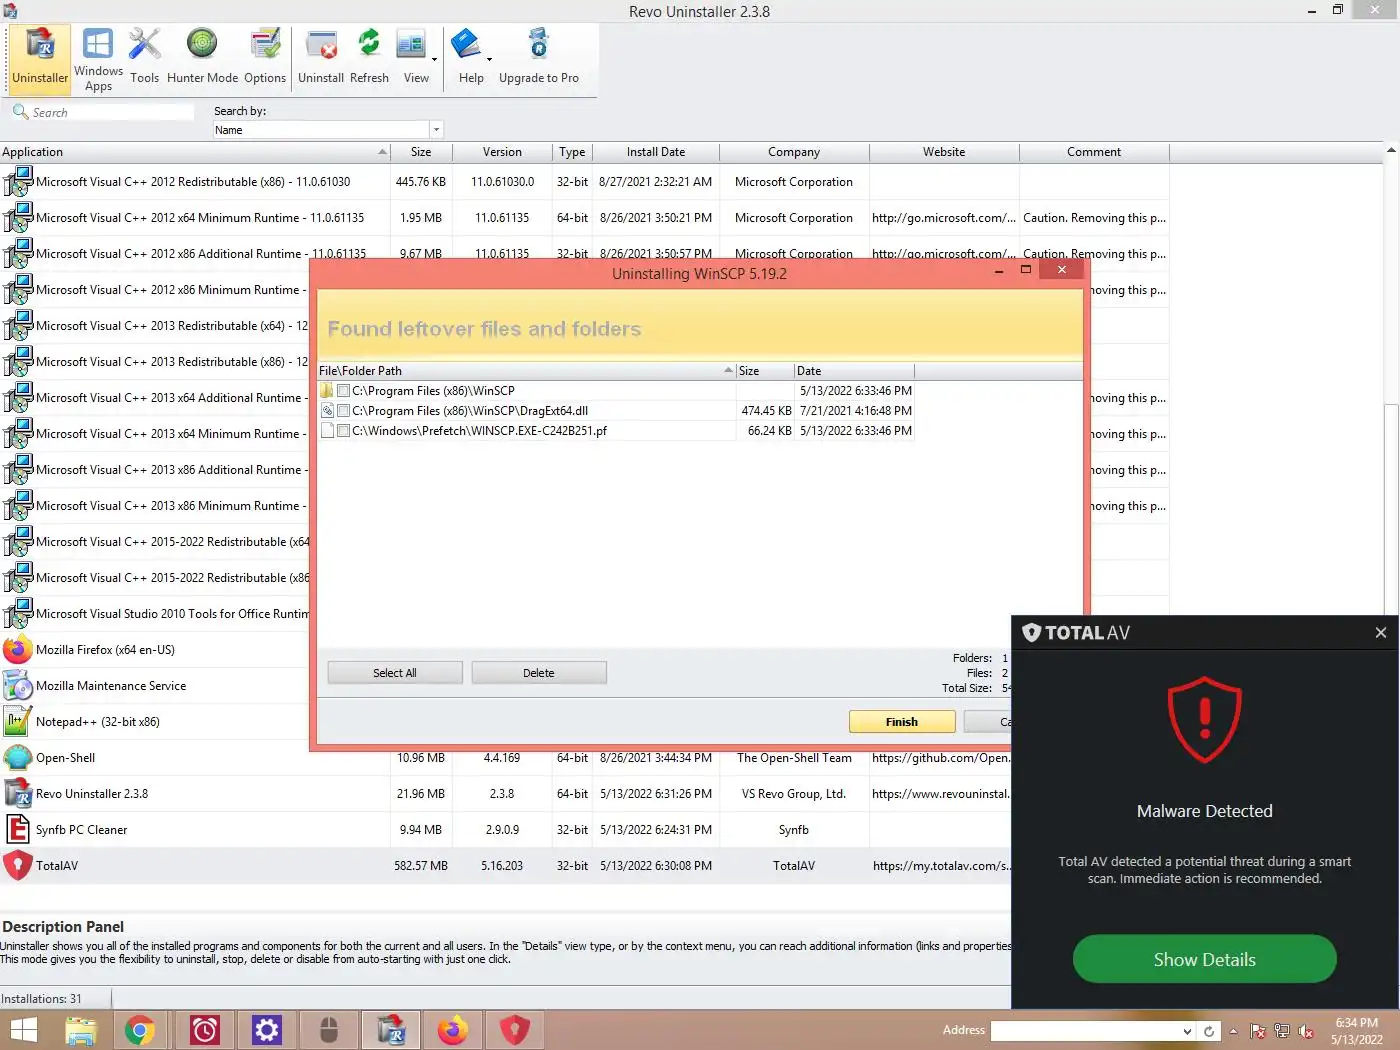Open the volume icon in system tray
Screen dimensions: 1400x1050
[x=1305, y=1031]
